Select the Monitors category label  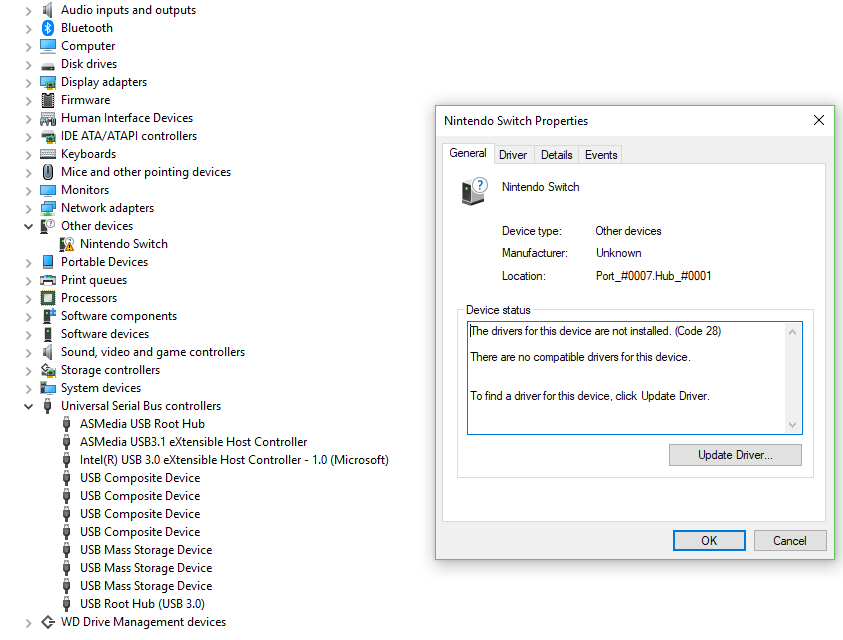(85, 190)
